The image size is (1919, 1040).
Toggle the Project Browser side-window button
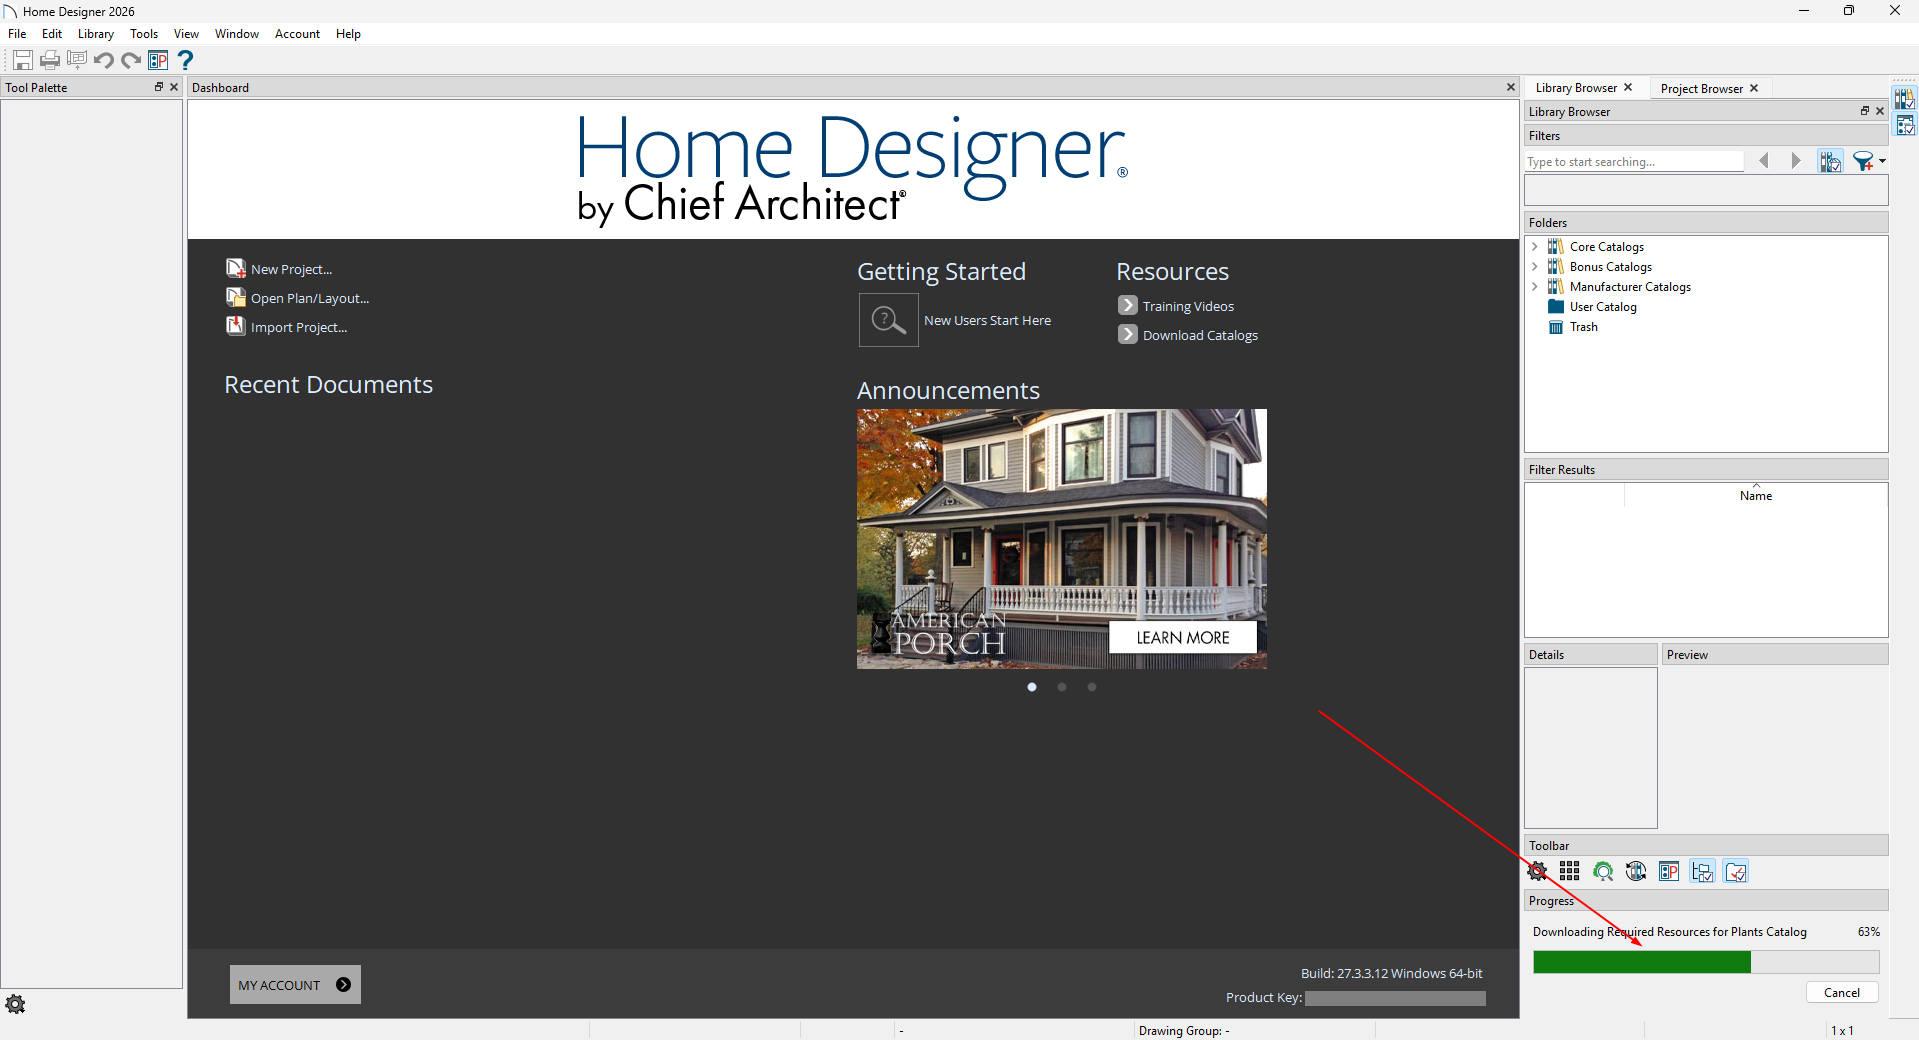coord(1905,125)
